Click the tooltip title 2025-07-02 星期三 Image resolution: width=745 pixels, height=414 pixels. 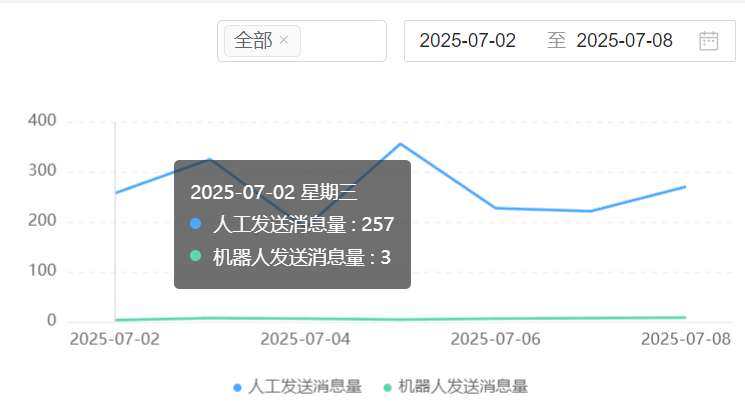click(274, 193)
